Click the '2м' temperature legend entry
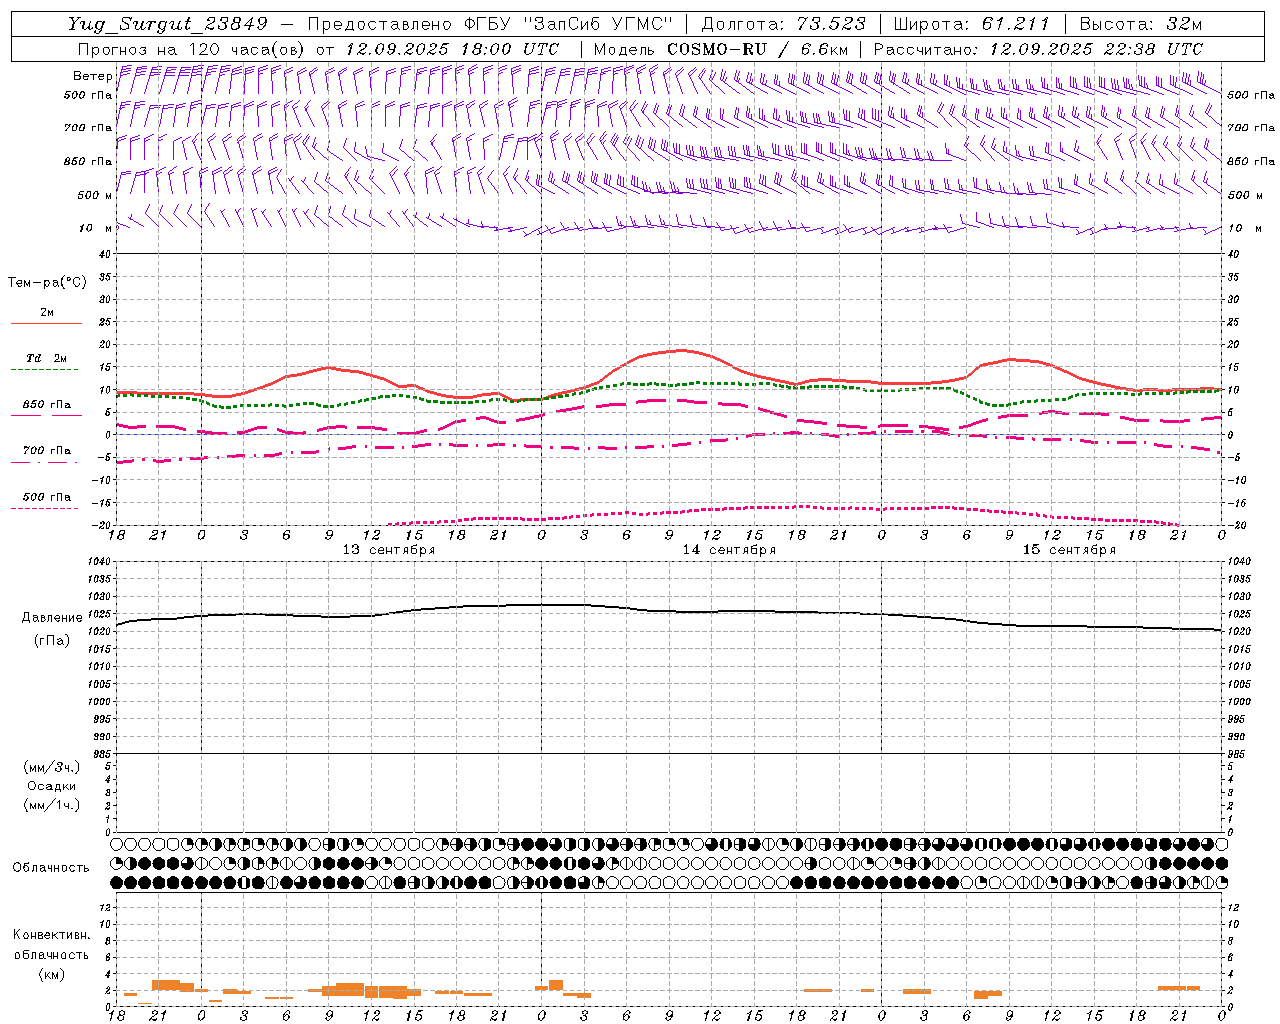 (47, 313)
